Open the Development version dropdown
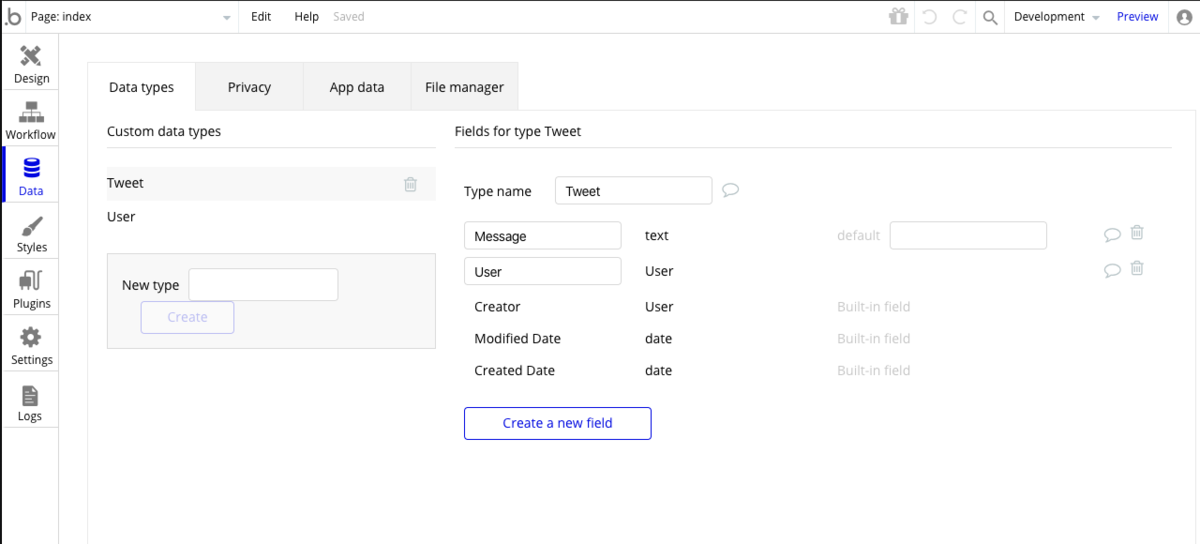The width and height of the screenshot is (1200, 544). [1056, 17]
